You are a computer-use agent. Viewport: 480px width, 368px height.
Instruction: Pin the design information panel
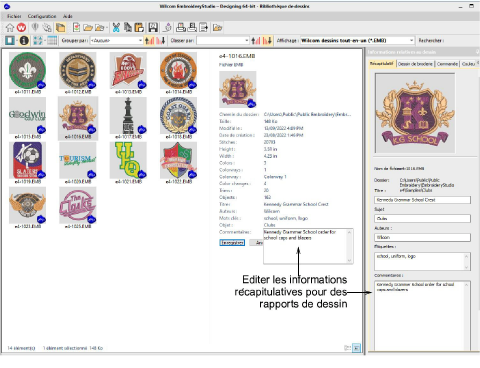[477, 52]
